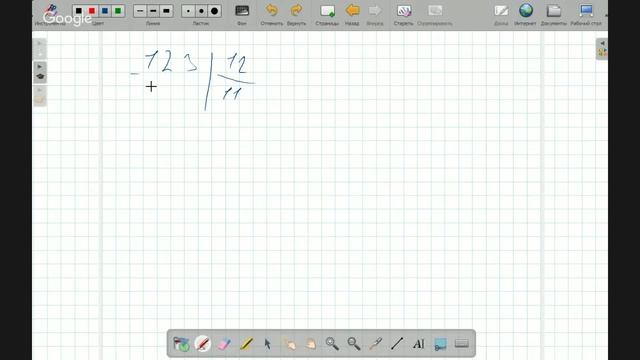
Task: Clear the page with Стереть
Action: click(404, 11)
